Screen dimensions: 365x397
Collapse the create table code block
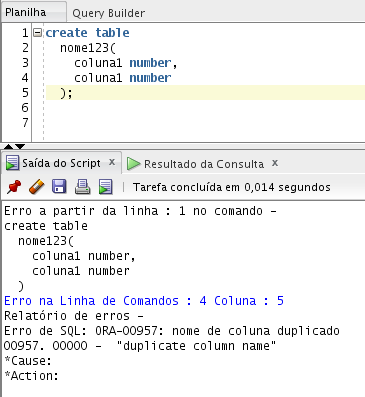tap(38, 33)
